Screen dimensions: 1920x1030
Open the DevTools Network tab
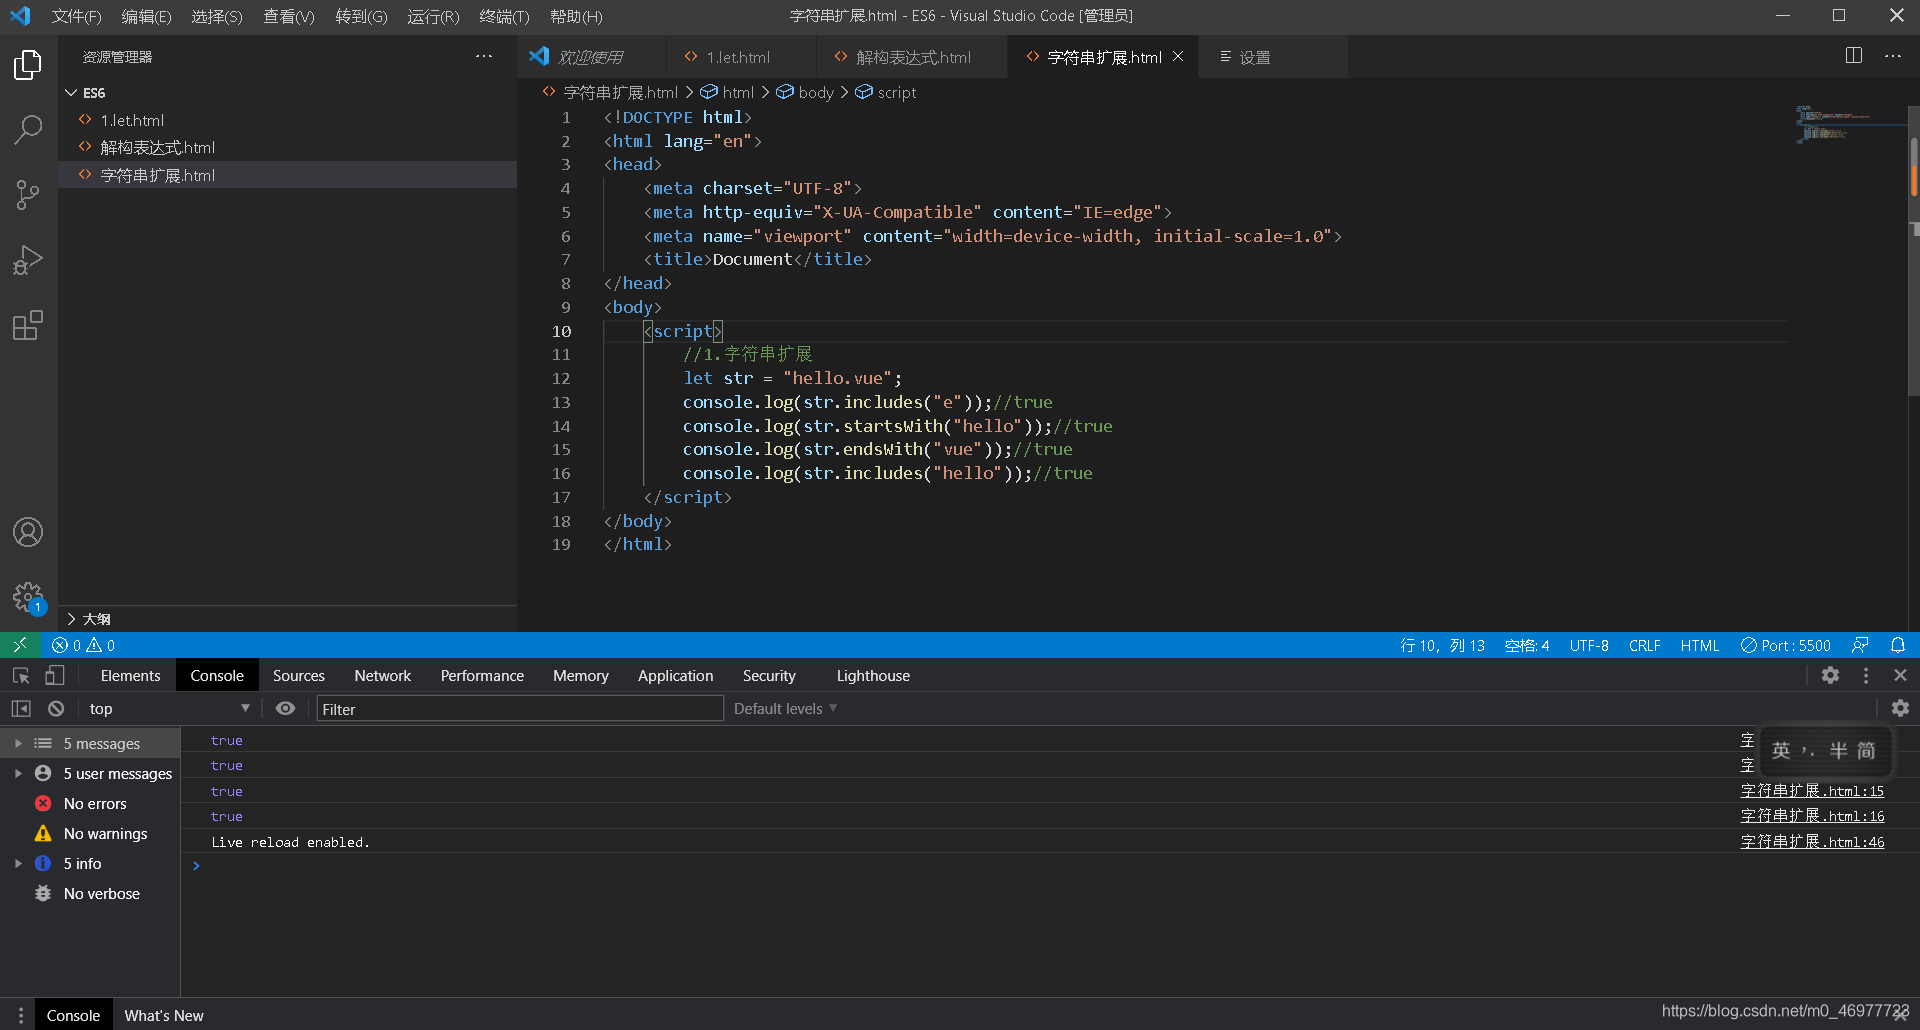click(x=383, y=676)
